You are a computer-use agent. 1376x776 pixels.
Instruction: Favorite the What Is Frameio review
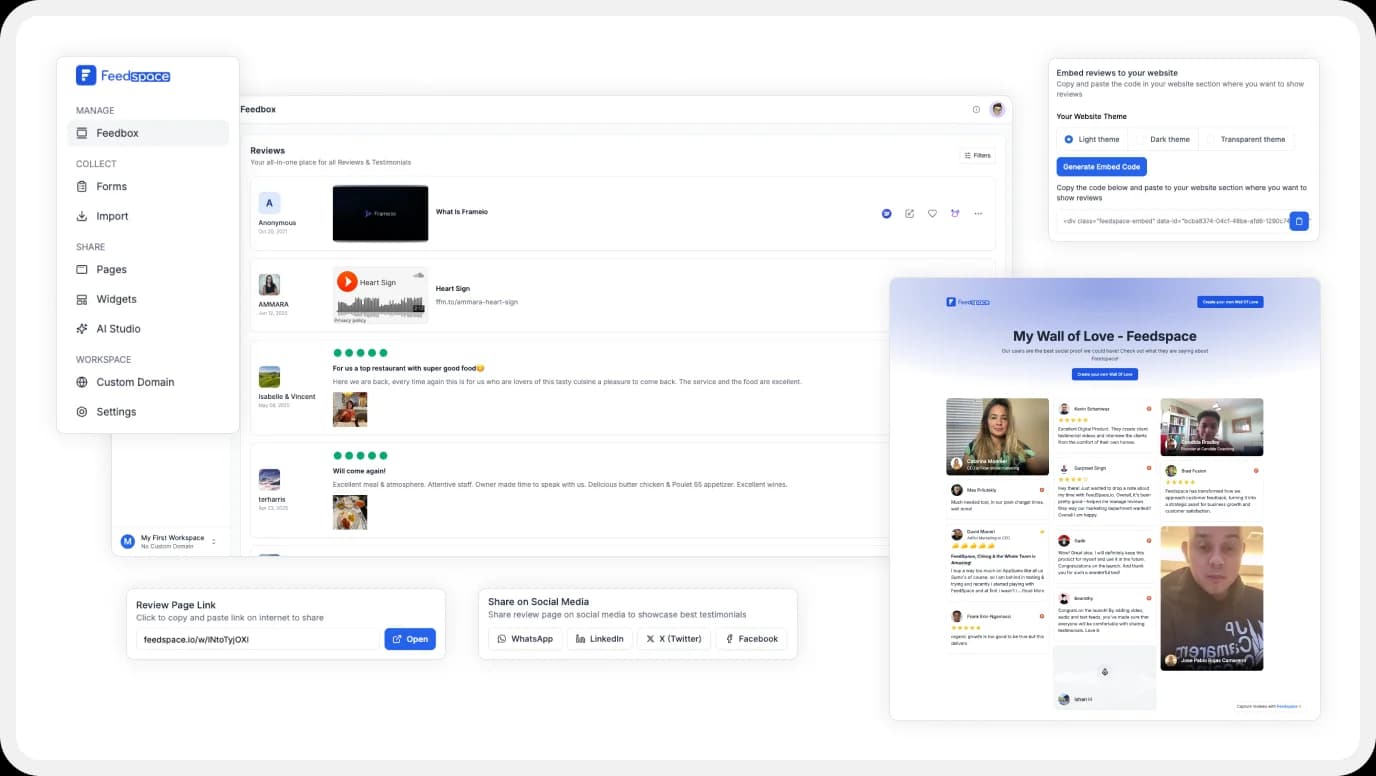point(932,213)
